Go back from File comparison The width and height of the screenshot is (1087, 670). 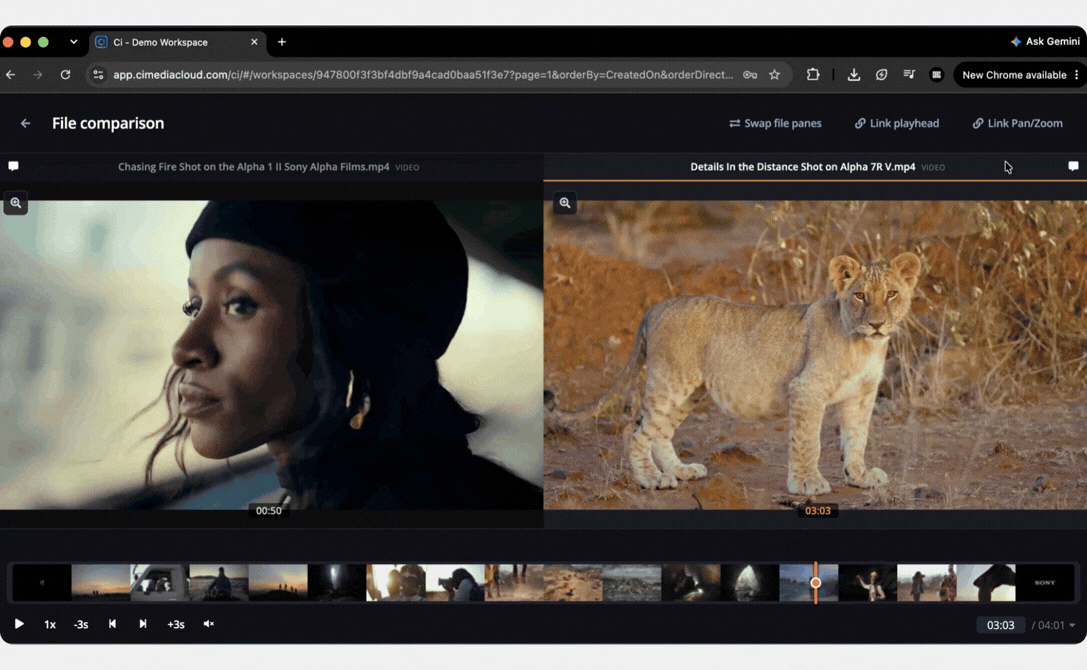click(x=26, y=123)
